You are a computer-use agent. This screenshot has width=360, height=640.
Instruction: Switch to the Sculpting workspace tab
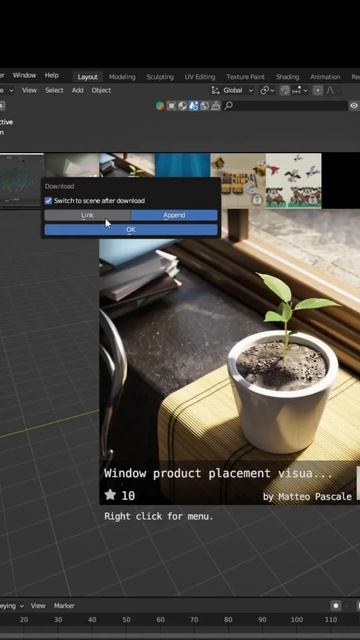coord(160,77)
